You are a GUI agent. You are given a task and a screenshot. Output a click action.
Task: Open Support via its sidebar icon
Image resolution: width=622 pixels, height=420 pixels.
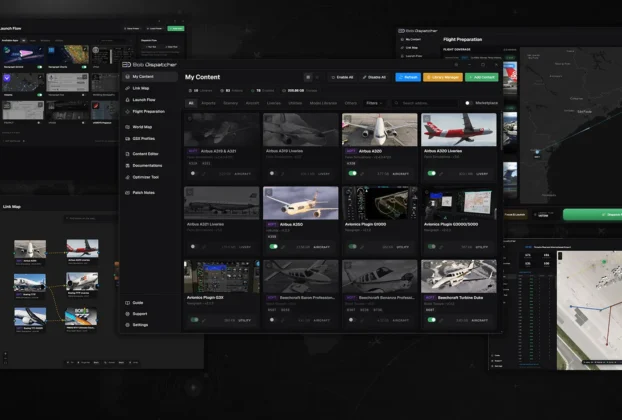tap(127, 314)
